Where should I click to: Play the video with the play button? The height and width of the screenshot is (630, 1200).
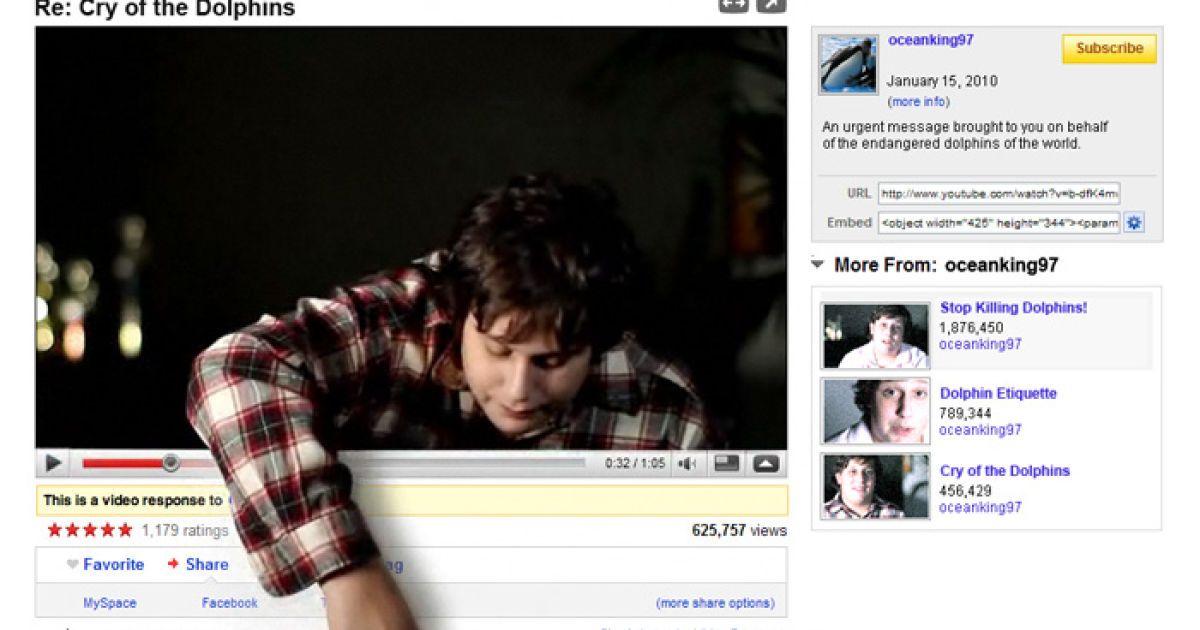coord(53,463)
